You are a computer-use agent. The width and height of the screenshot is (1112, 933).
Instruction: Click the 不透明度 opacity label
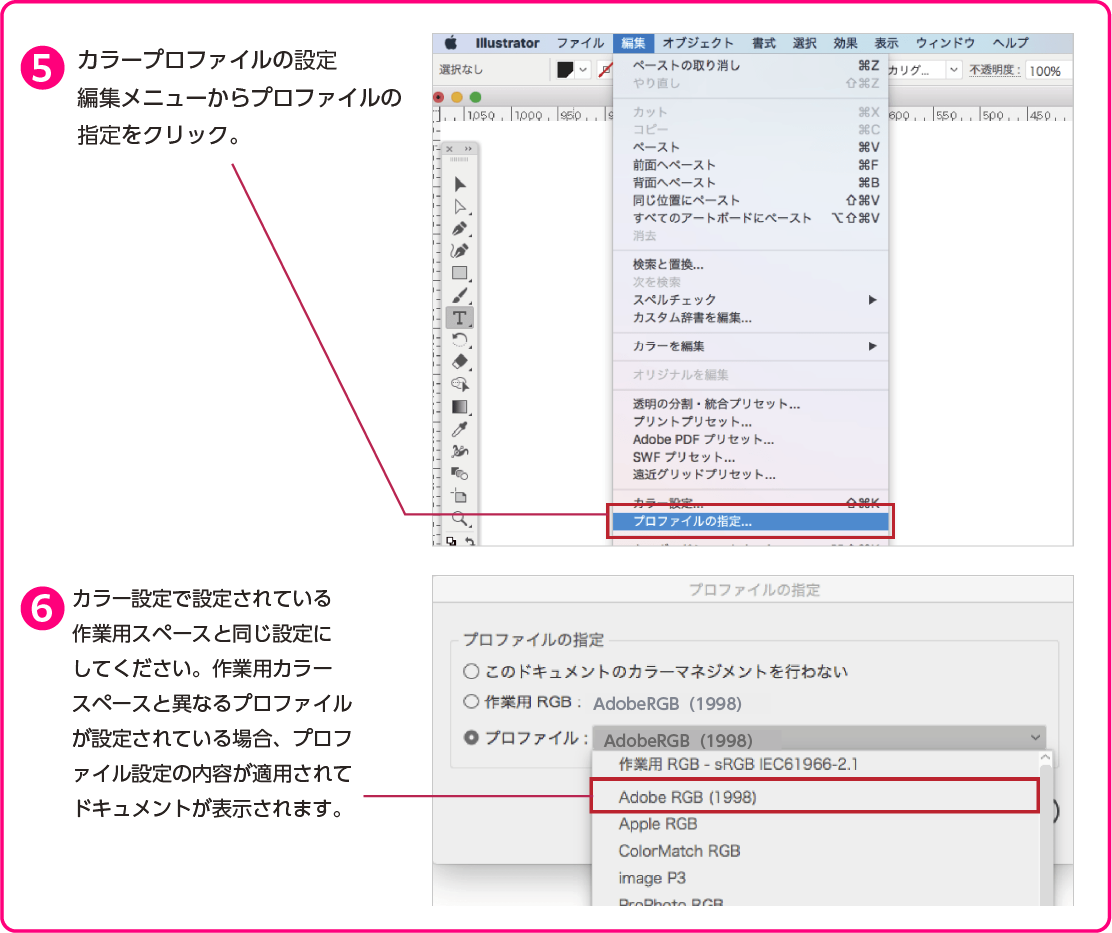click(x=995, y=70)
